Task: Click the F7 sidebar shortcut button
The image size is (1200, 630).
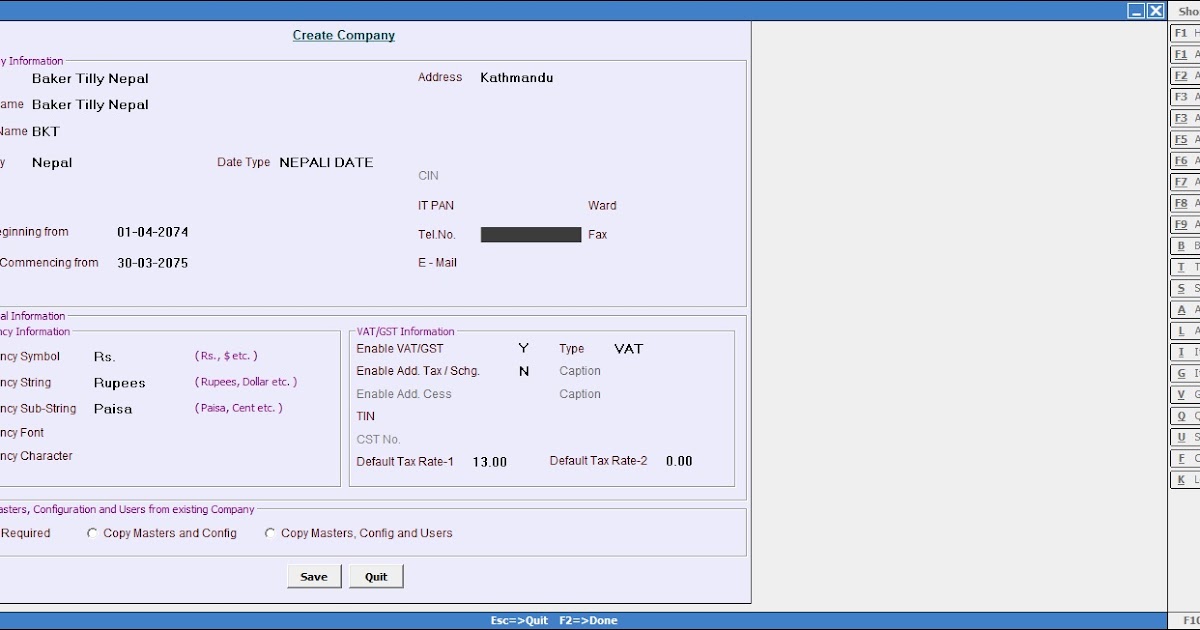Action: [1185, 182]
